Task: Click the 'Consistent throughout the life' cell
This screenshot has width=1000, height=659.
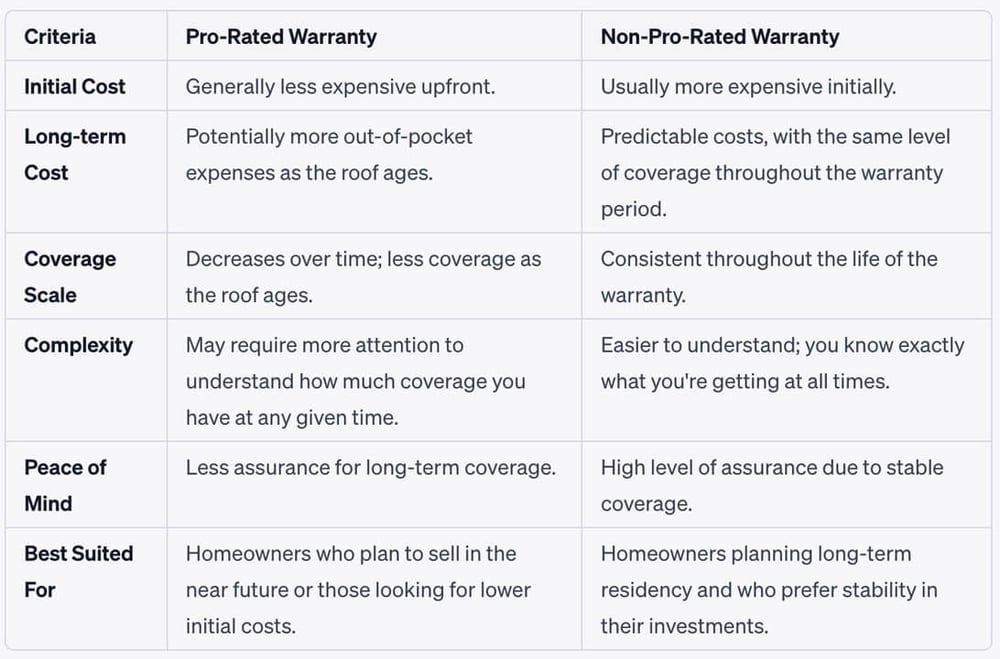Action: 769,277
